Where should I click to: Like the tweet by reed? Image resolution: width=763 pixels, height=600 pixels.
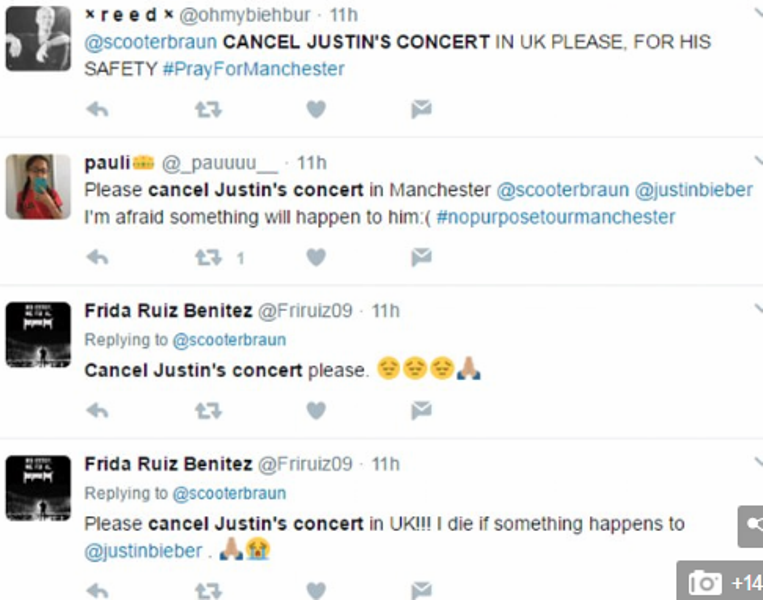pos(316,110)
